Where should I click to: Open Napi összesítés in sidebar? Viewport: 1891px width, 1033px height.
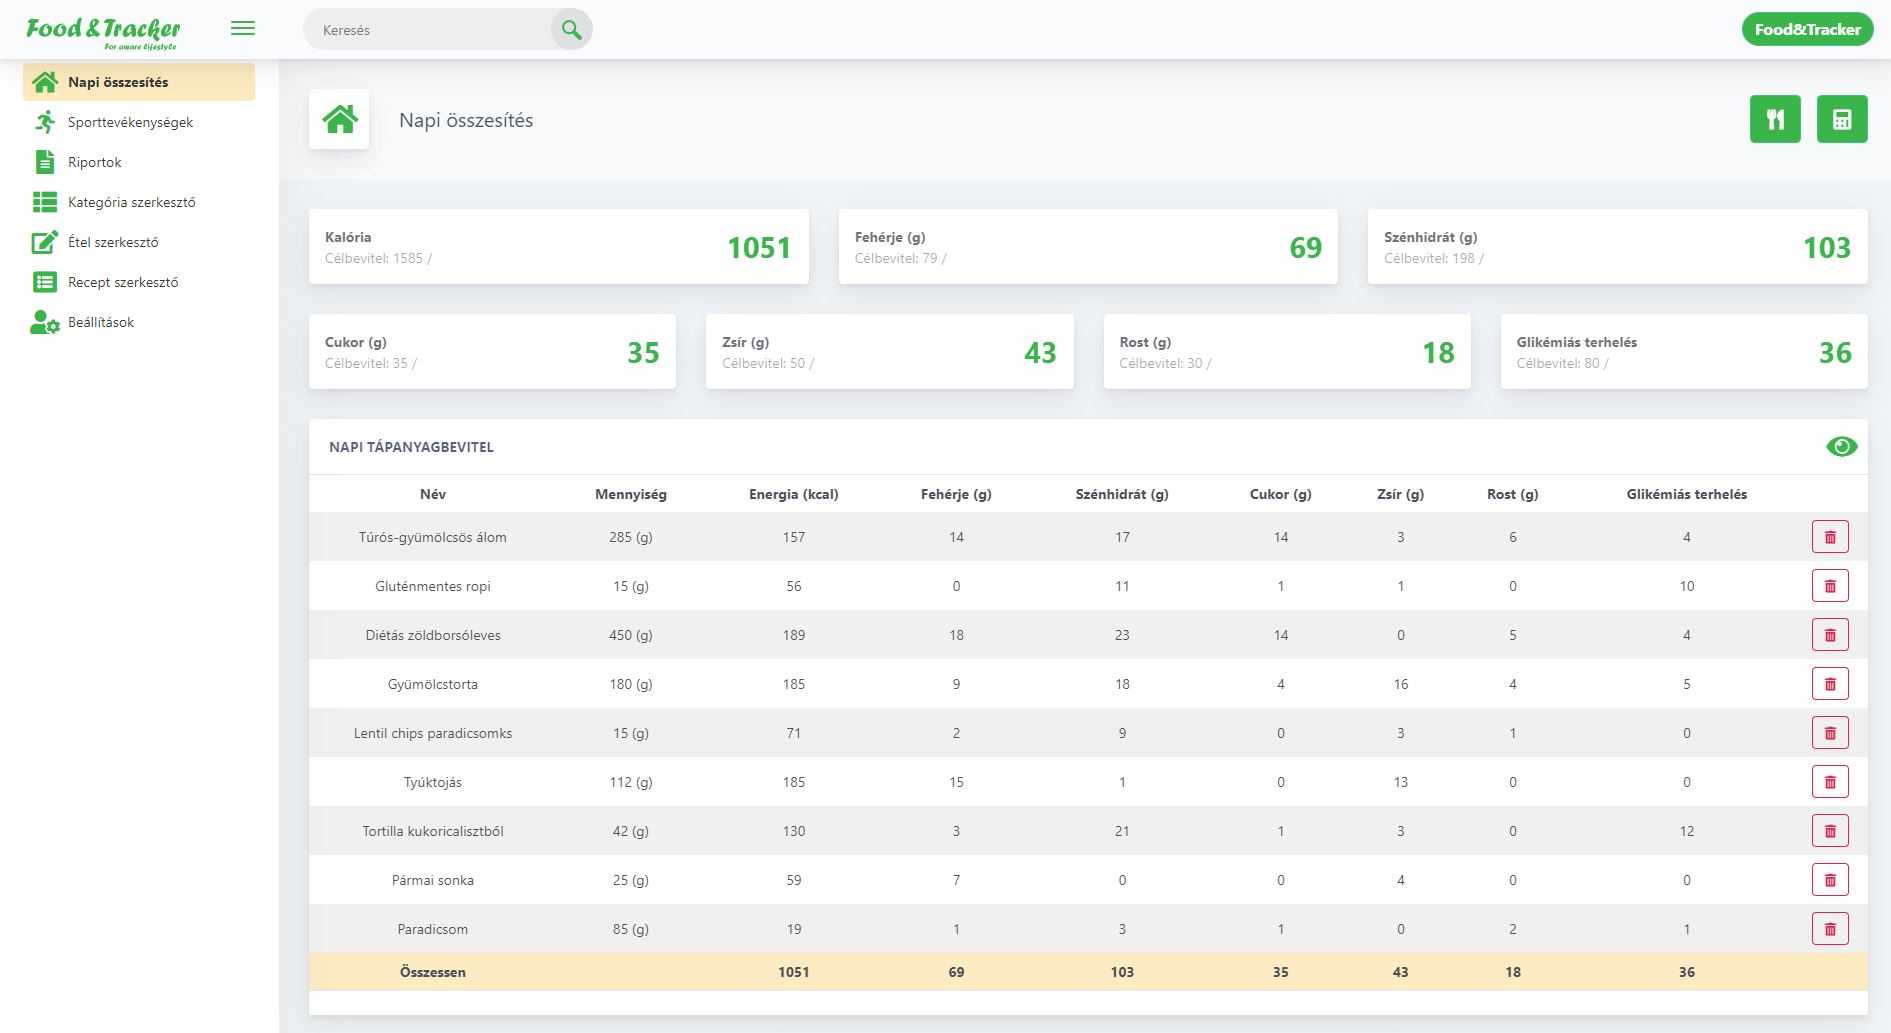139,82
